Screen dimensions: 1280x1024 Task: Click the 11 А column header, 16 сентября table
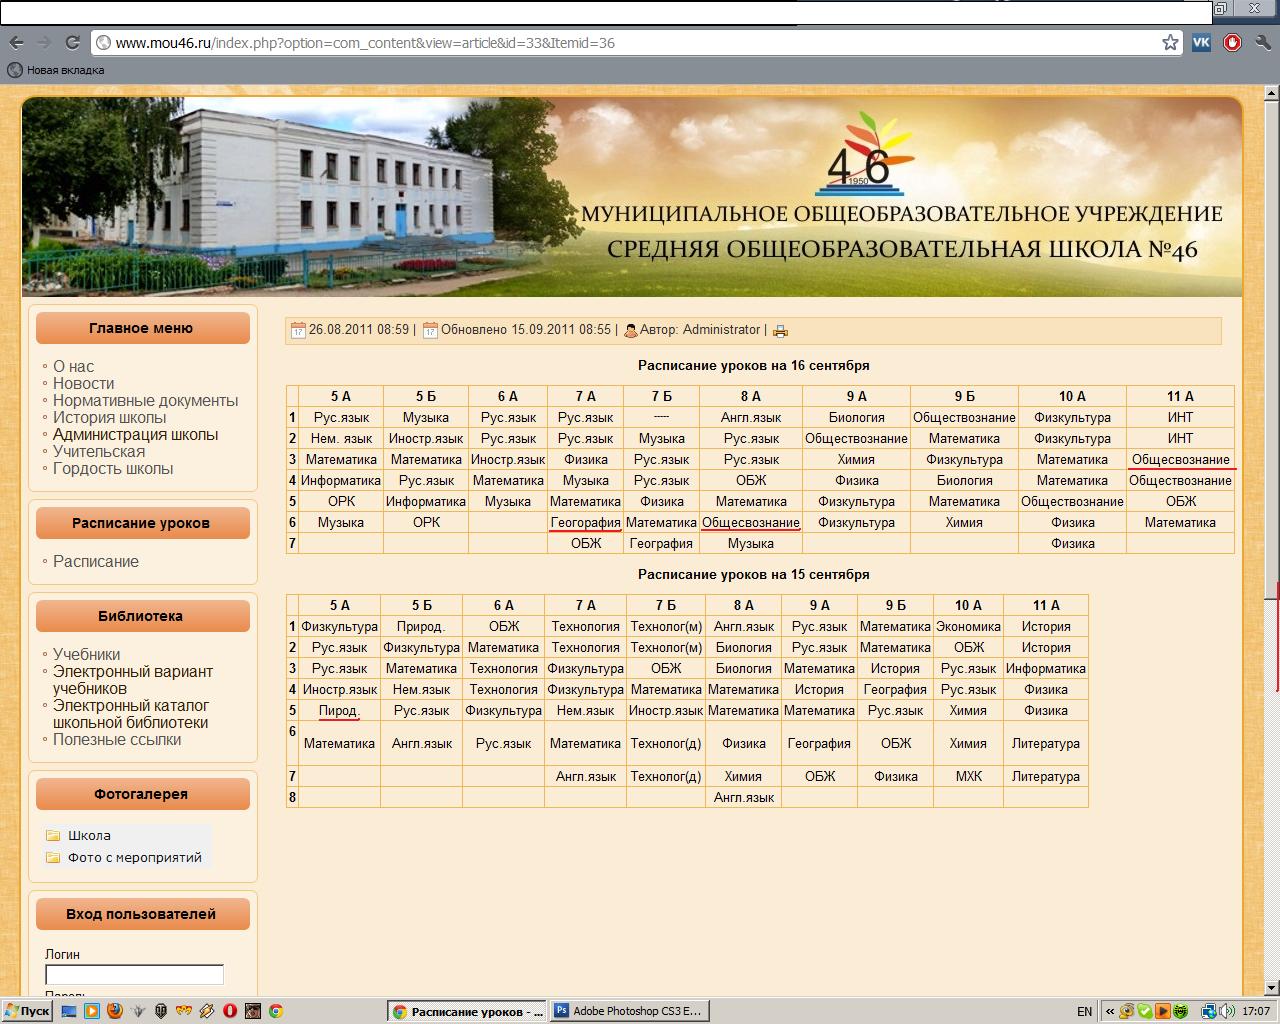[x=1180, y=396]
